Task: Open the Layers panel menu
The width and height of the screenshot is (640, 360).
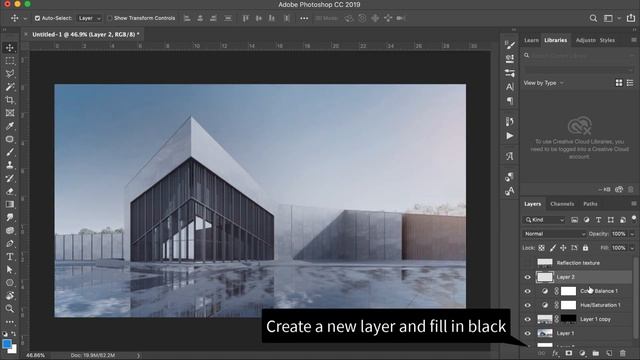Action: coord(633,204)
